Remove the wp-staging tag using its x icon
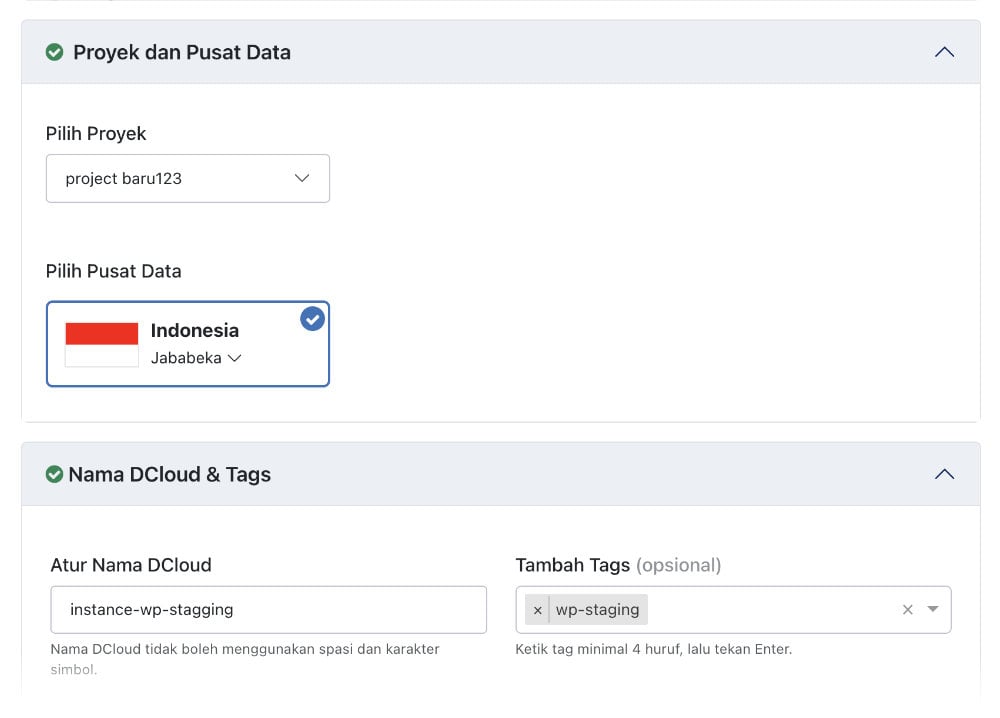 [x=538, y=609]
